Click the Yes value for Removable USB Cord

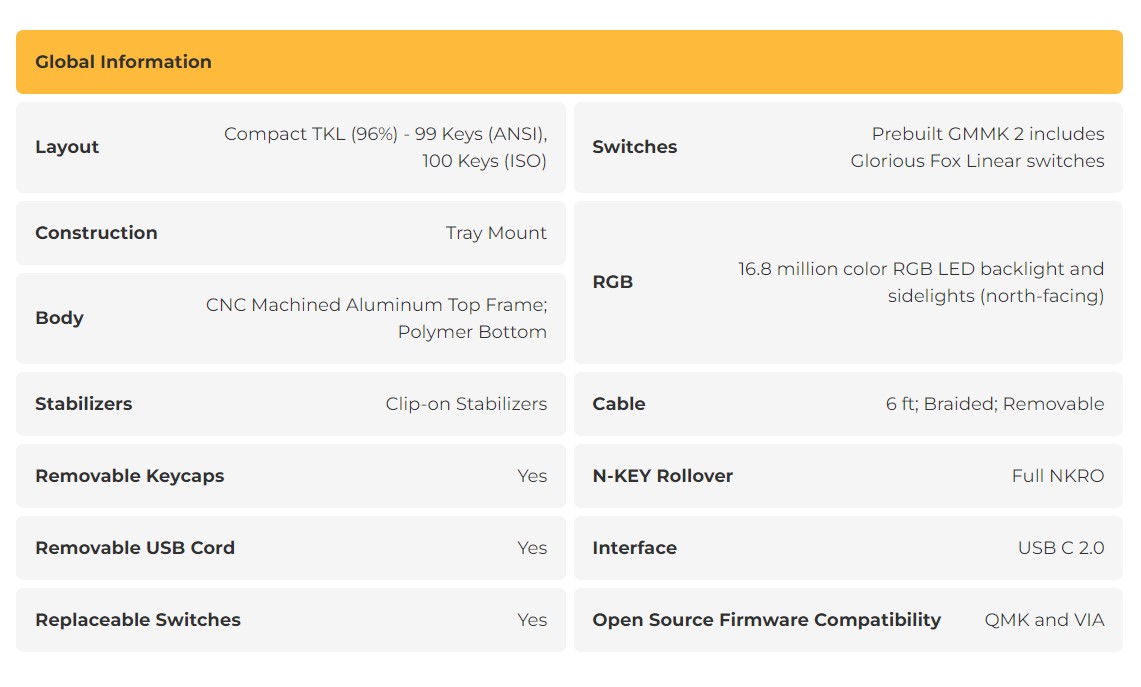532,548
